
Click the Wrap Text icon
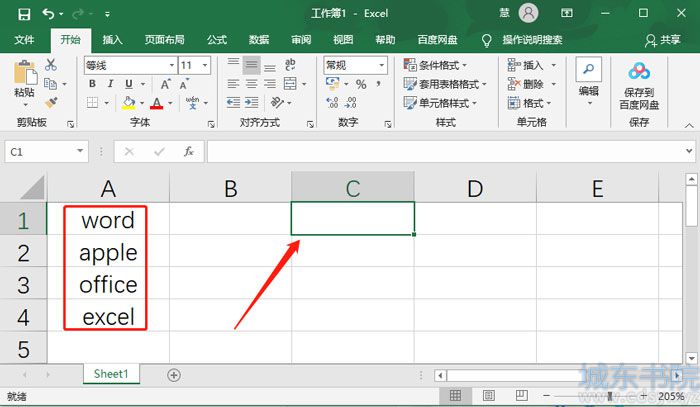pos(290,65)
